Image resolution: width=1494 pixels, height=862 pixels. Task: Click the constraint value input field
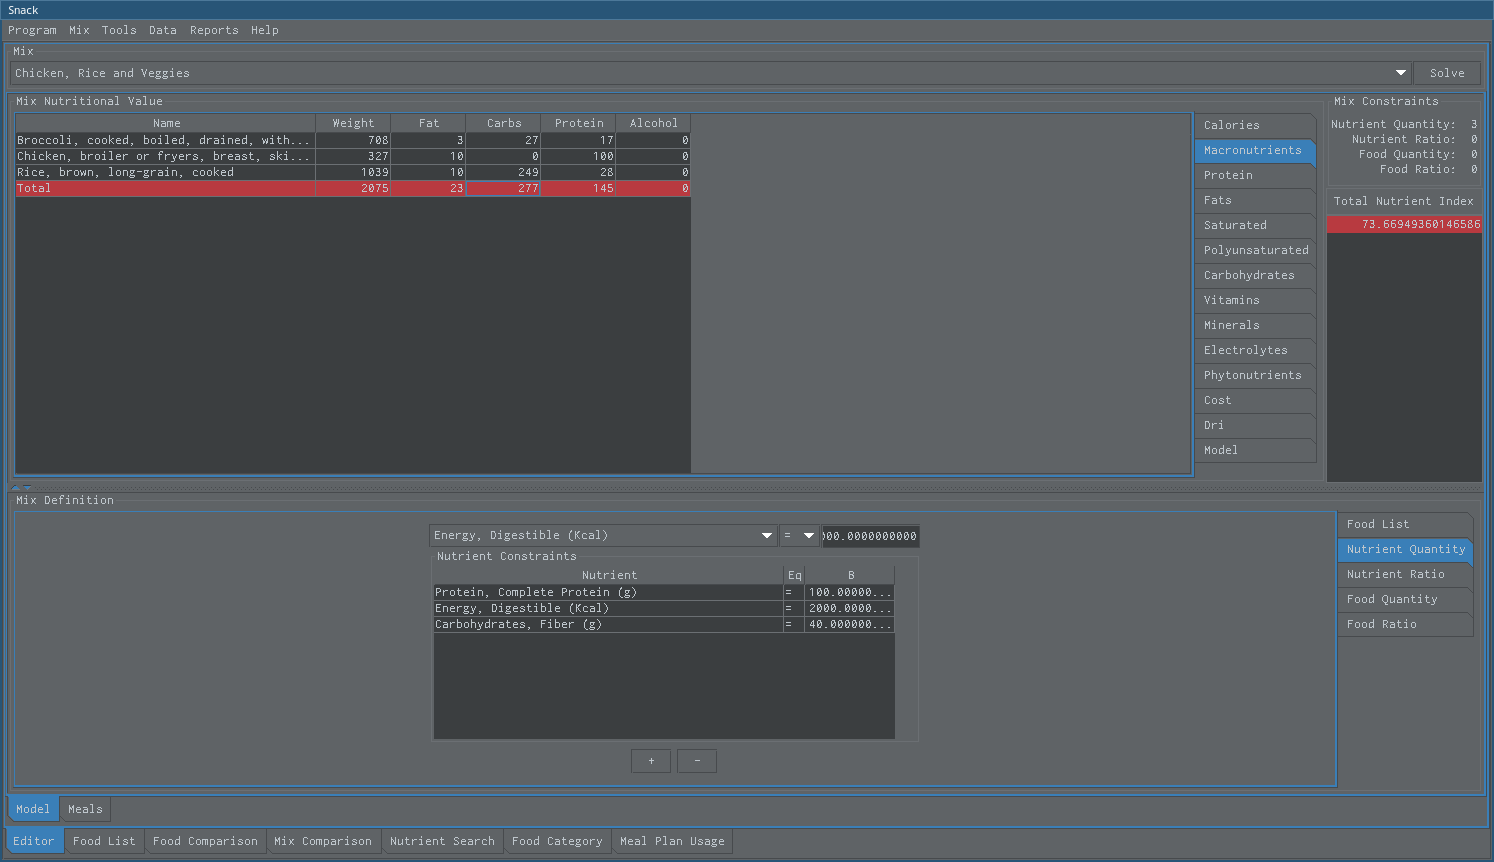pyautogui.click(x=870, y=536)
